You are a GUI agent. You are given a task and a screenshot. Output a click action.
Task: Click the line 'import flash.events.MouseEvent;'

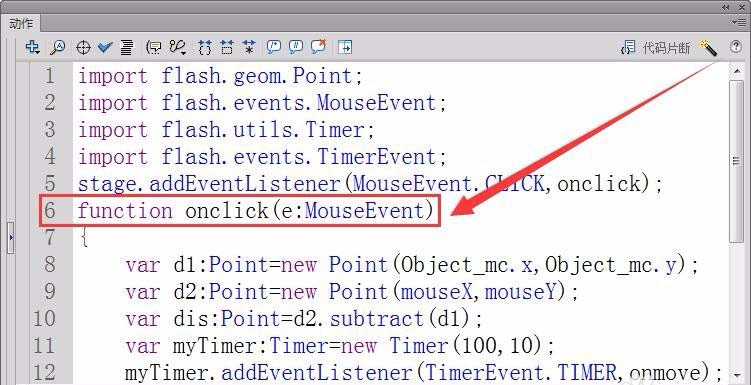[262, 103]
